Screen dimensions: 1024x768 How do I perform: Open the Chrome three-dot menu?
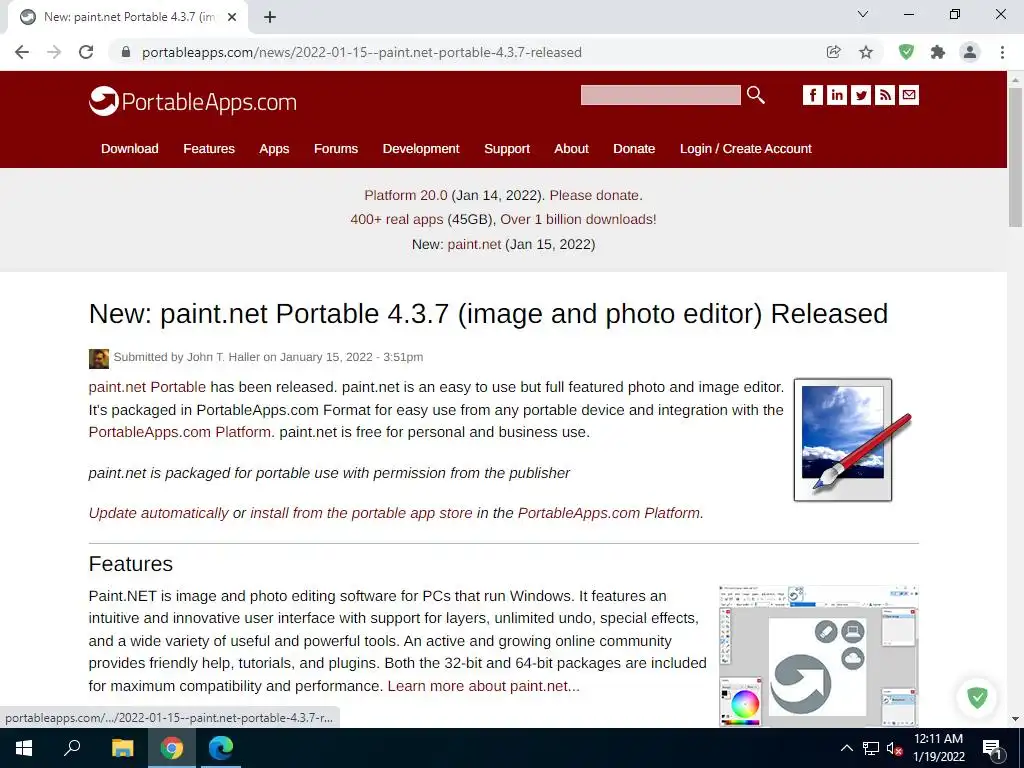1002,52
